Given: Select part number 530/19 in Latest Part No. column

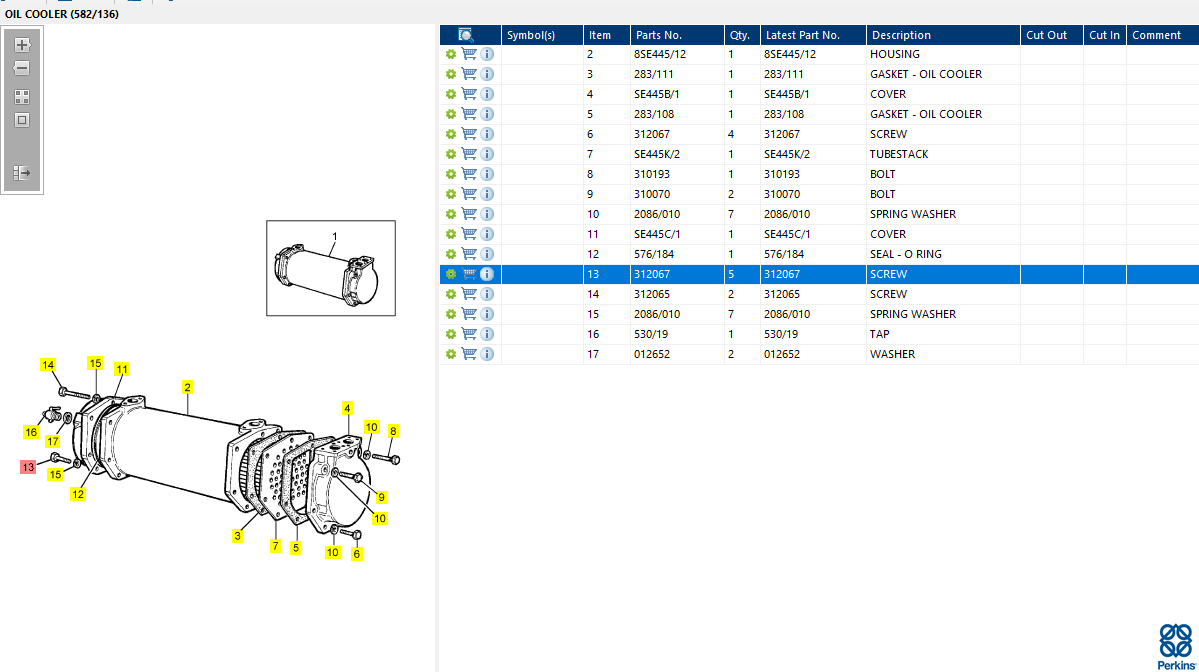Looking at the screenshot, I should 781,334.
